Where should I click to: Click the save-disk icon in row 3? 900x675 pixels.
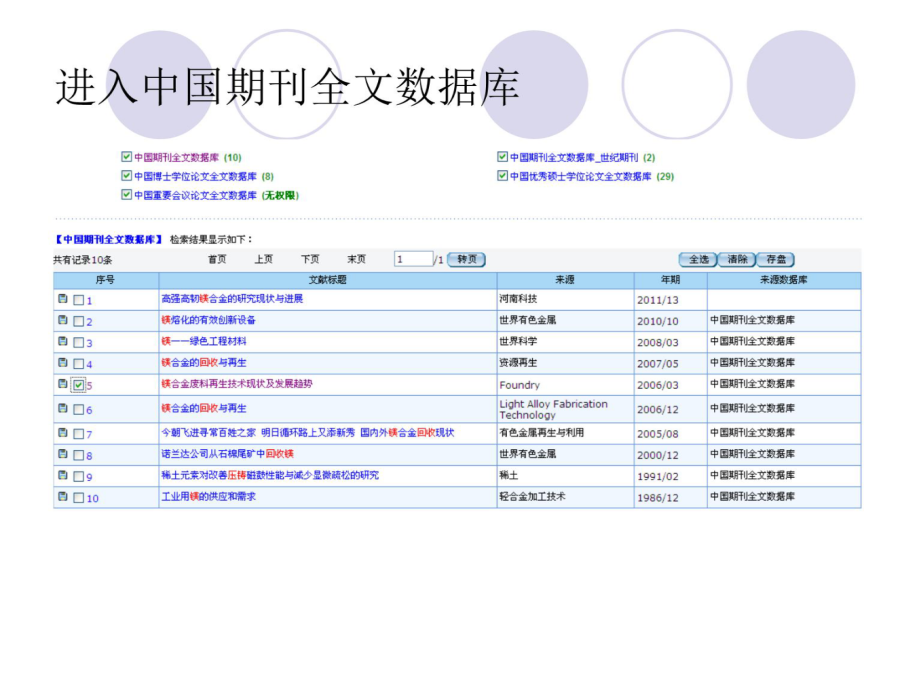[63, 341]
